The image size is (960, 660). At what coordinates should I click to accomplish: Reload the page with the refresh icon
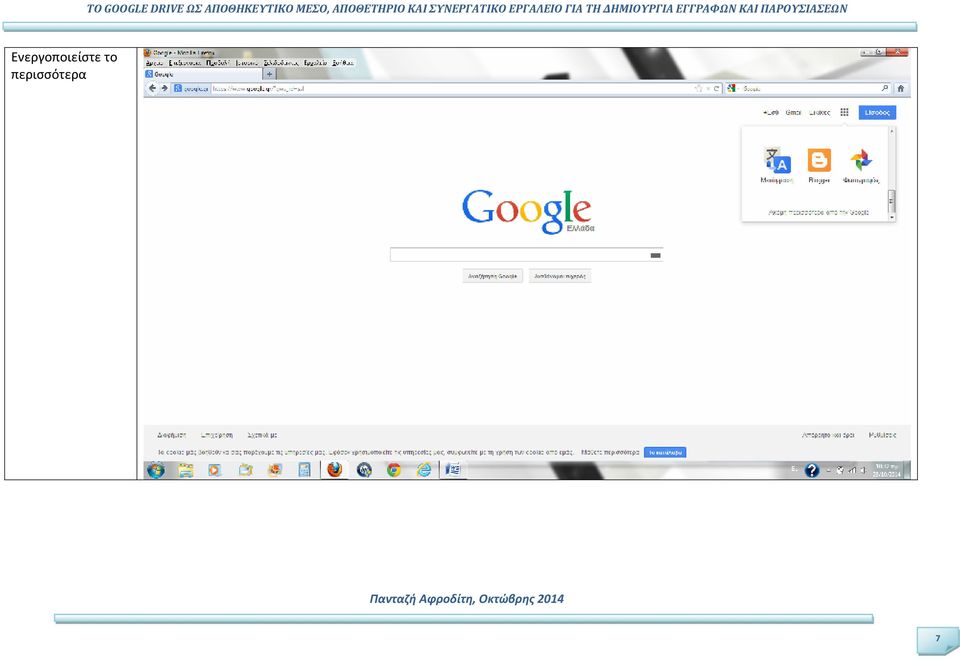[x=716, y=89]
